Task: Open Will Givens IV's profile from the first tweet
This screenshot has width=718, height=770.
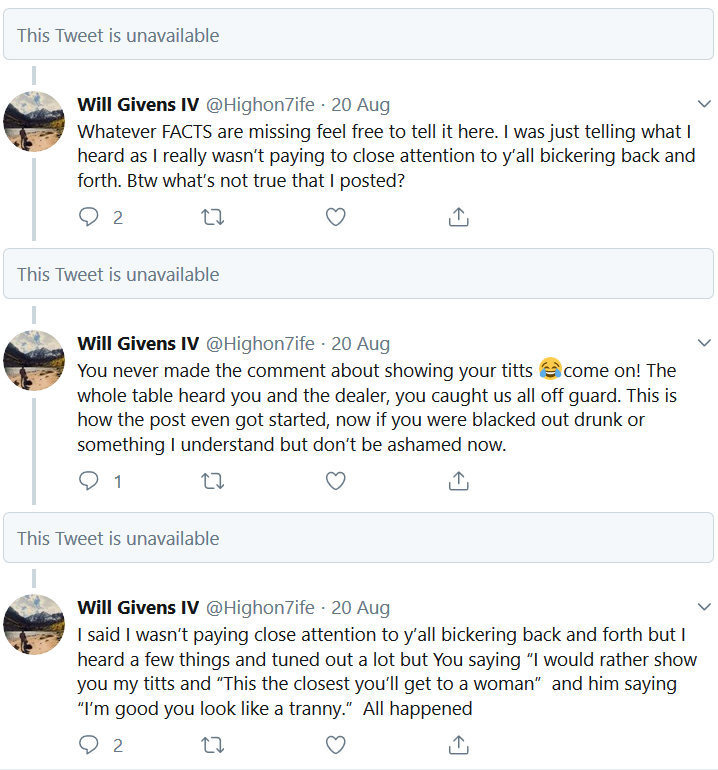Action: pyautogui.click(x=138, y=105)
